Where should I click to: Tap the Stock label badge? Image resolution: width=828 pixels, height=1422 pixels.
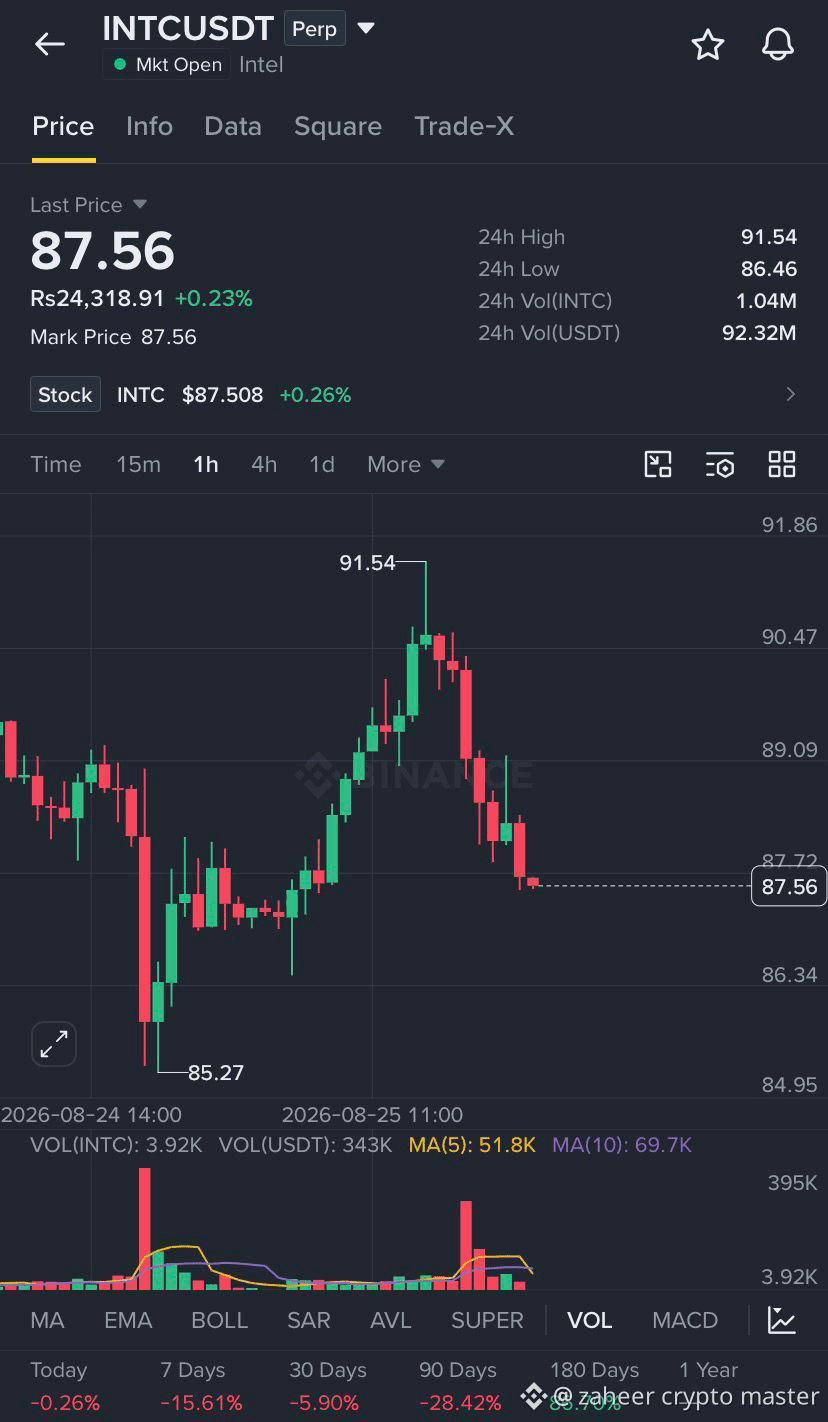65,394
